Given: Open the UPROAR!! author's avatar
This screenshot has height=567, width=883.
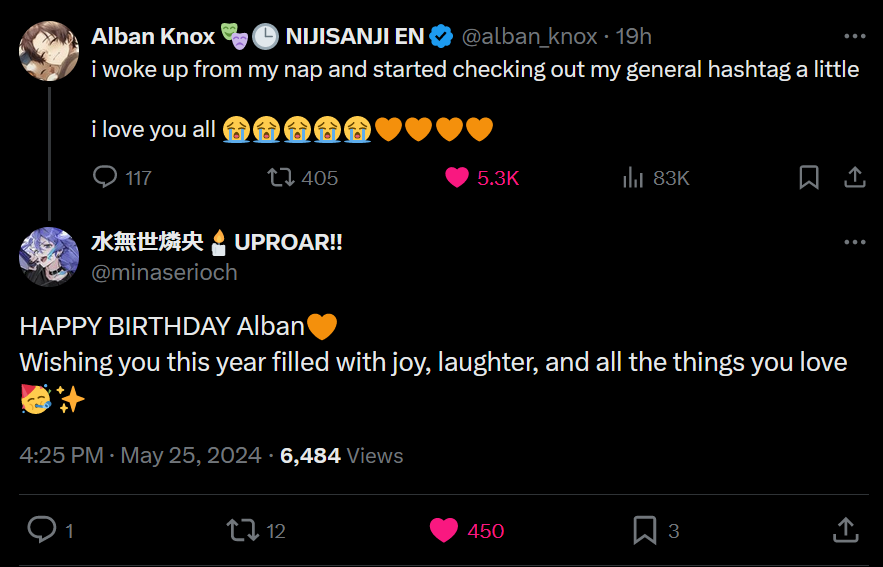Looking at the screenshot, I should (x=49, y=257).
